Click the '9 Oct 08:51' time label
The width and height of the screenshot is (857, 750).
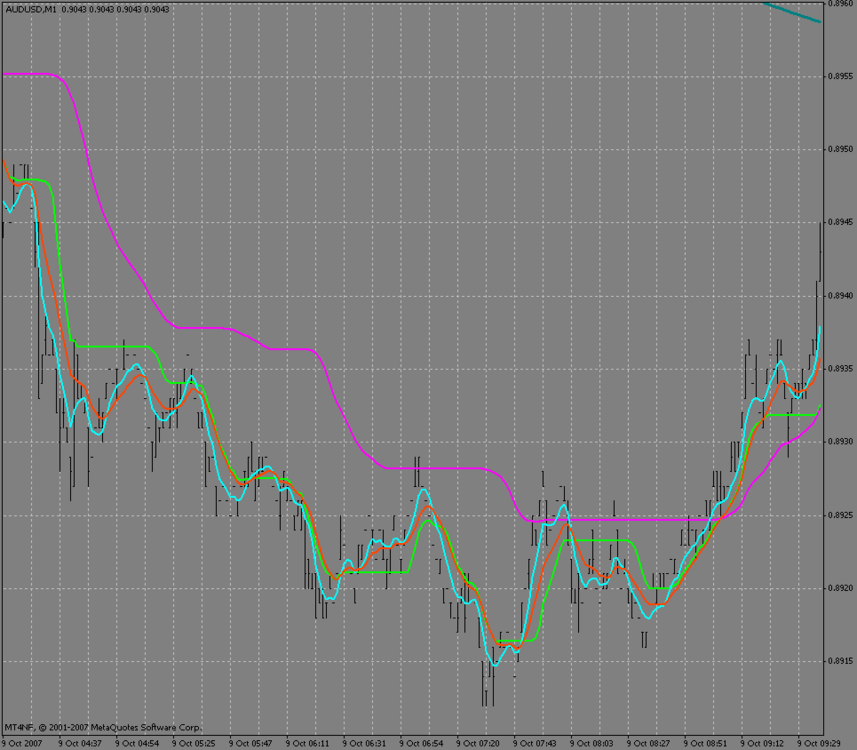click(x=705, y=743)
